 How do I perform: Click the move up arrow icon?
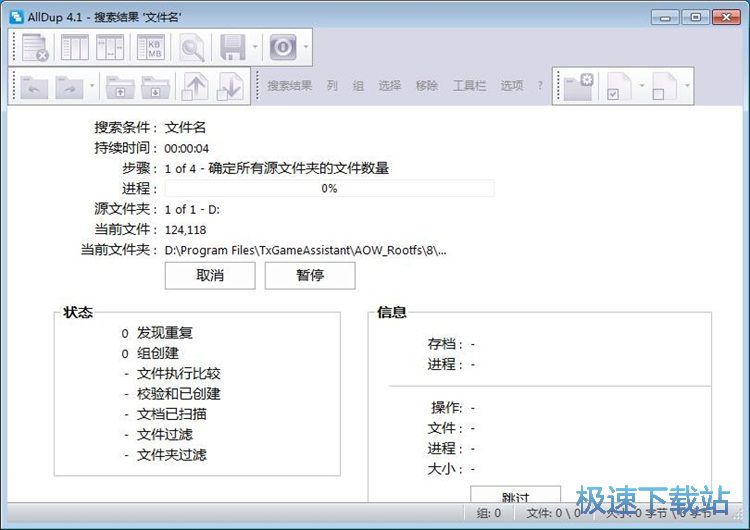[x=194, y=87]
